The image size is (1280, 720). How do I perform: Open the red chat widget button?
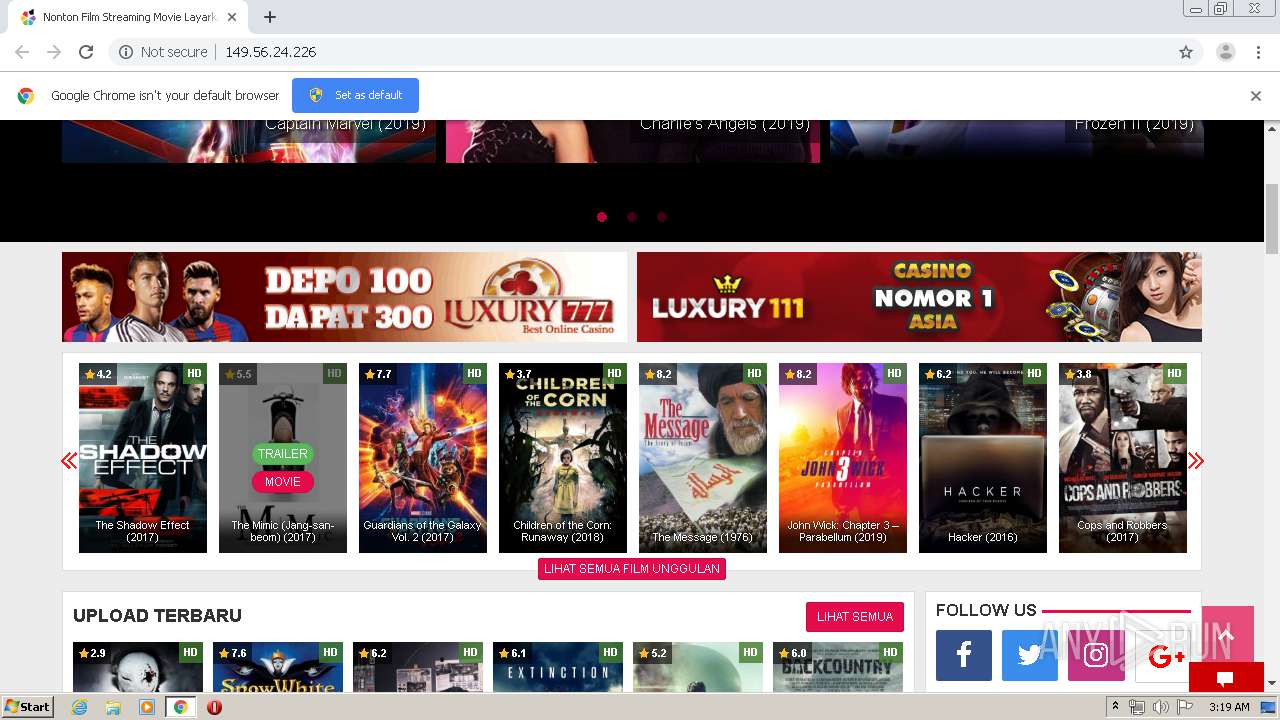point(1226,677)
